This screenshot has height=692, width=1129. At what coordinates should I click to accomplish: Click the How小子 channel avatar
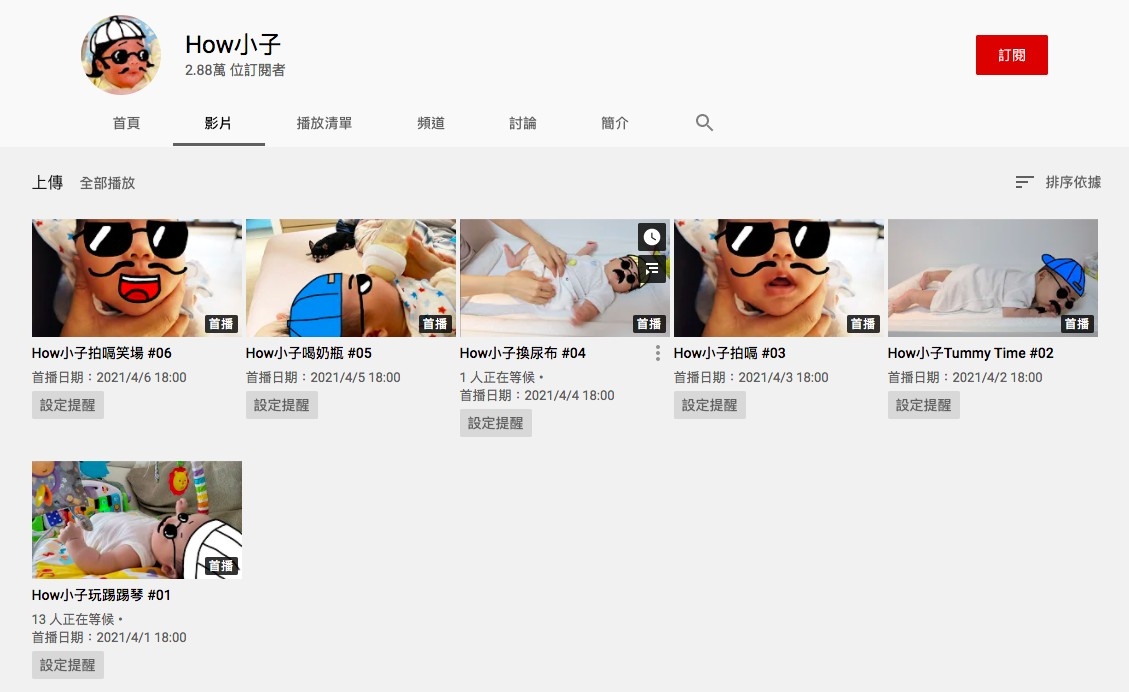click(x=120, y=55)
